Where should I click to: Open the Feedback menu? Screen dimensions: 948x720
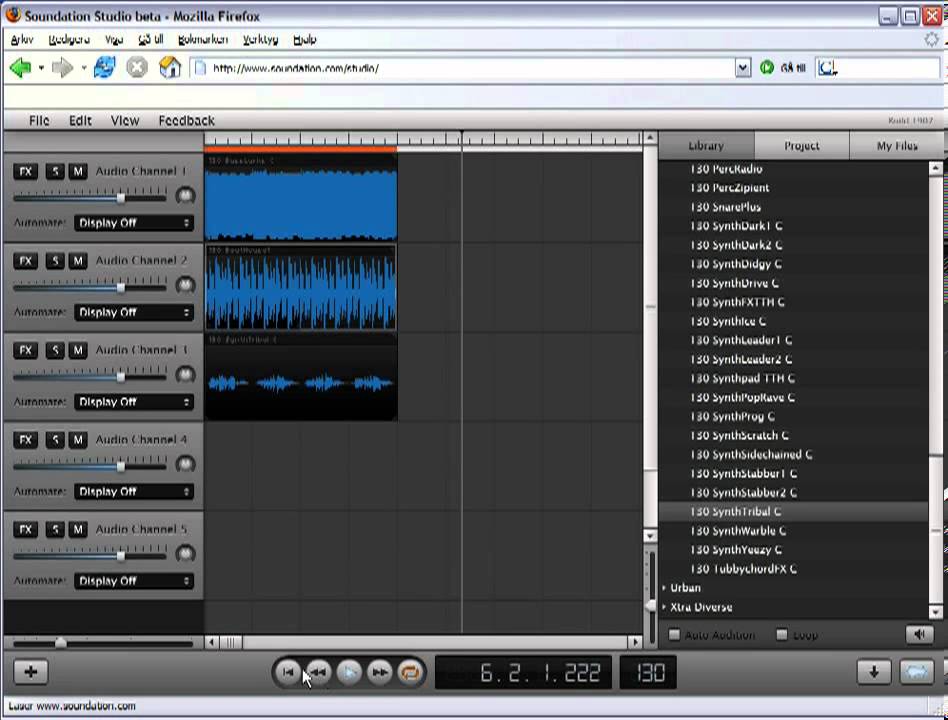(187, 120)
